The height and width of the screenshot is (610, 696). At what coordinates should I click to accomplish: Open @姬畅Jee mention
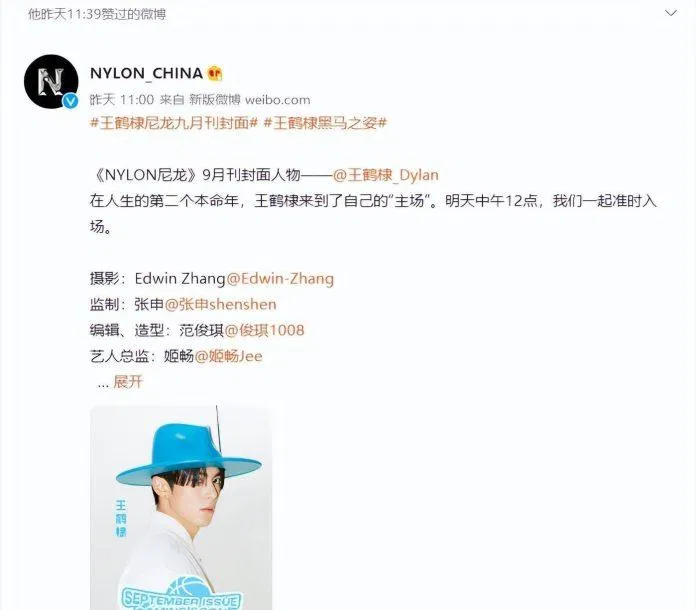[229, 356]
